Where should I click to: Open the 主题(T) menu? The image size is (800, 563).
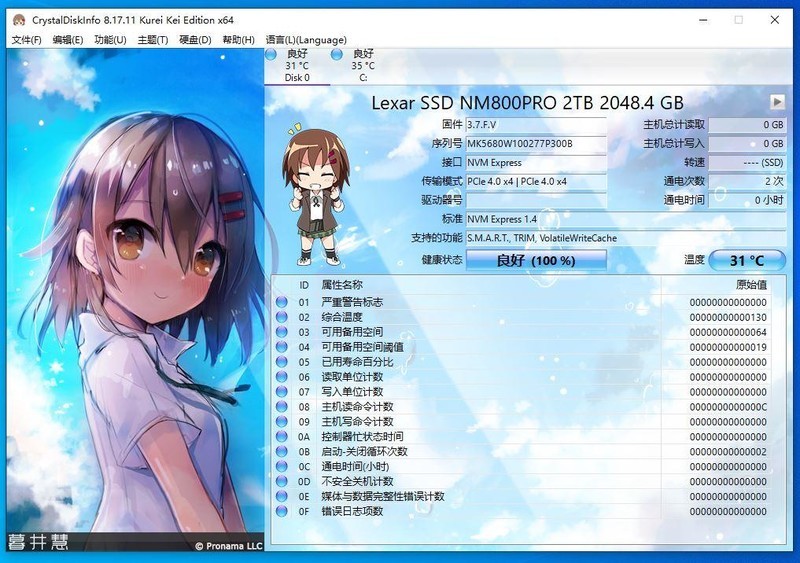point(153,40)
